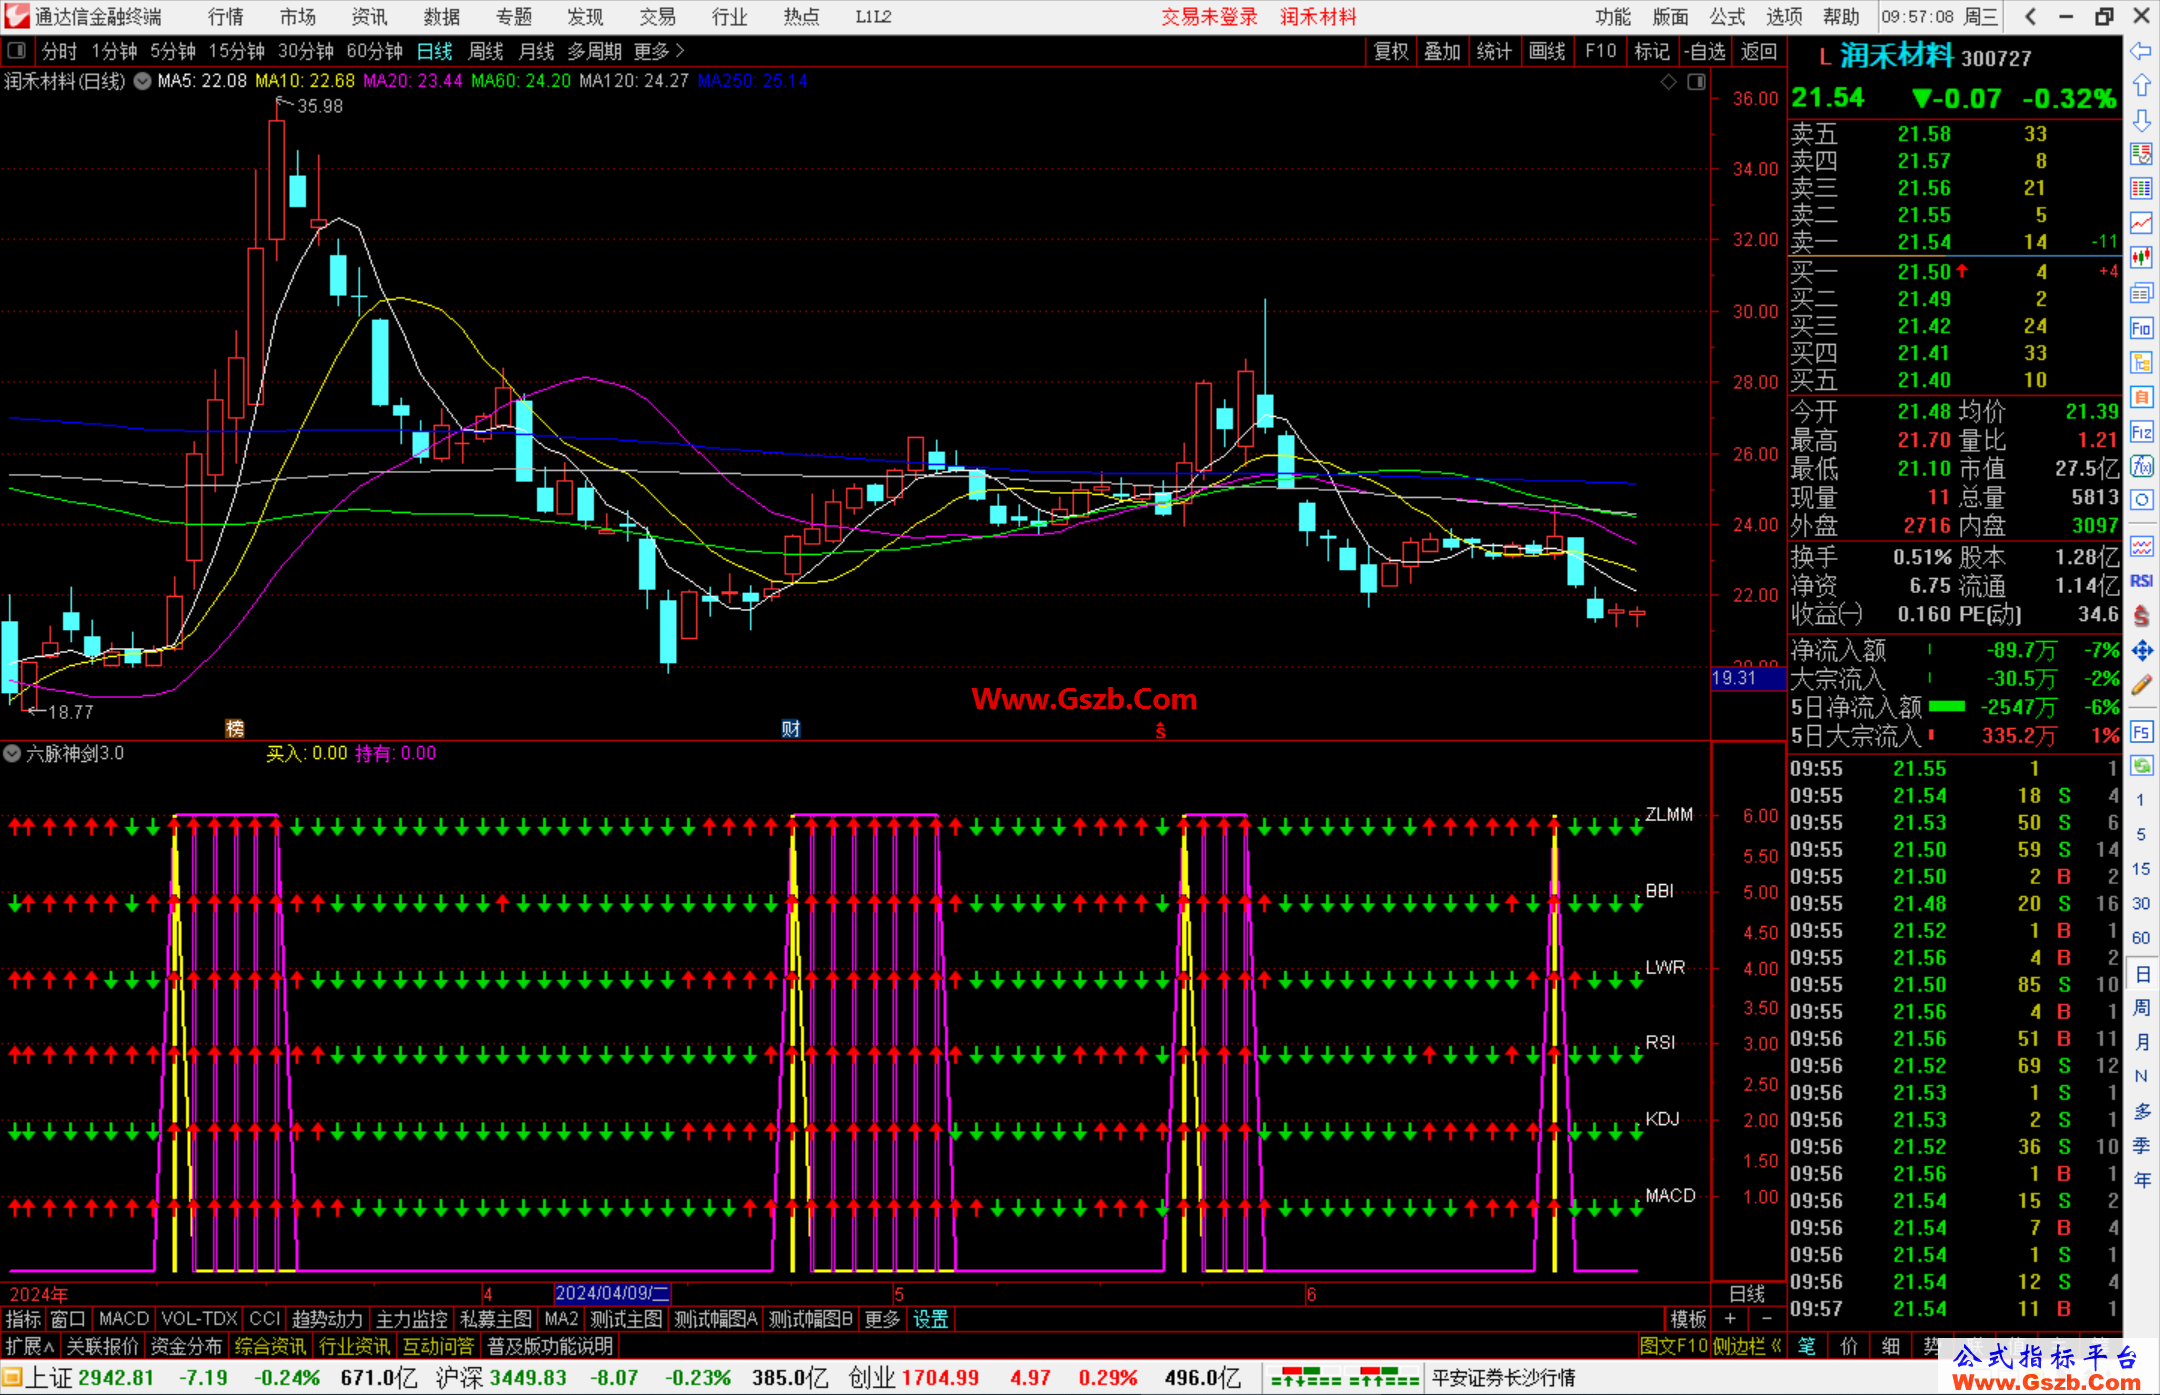This screenshot has height=1395, width=2160.
Task: Click the 返回 return button
Action: (x=1759, y=51)
